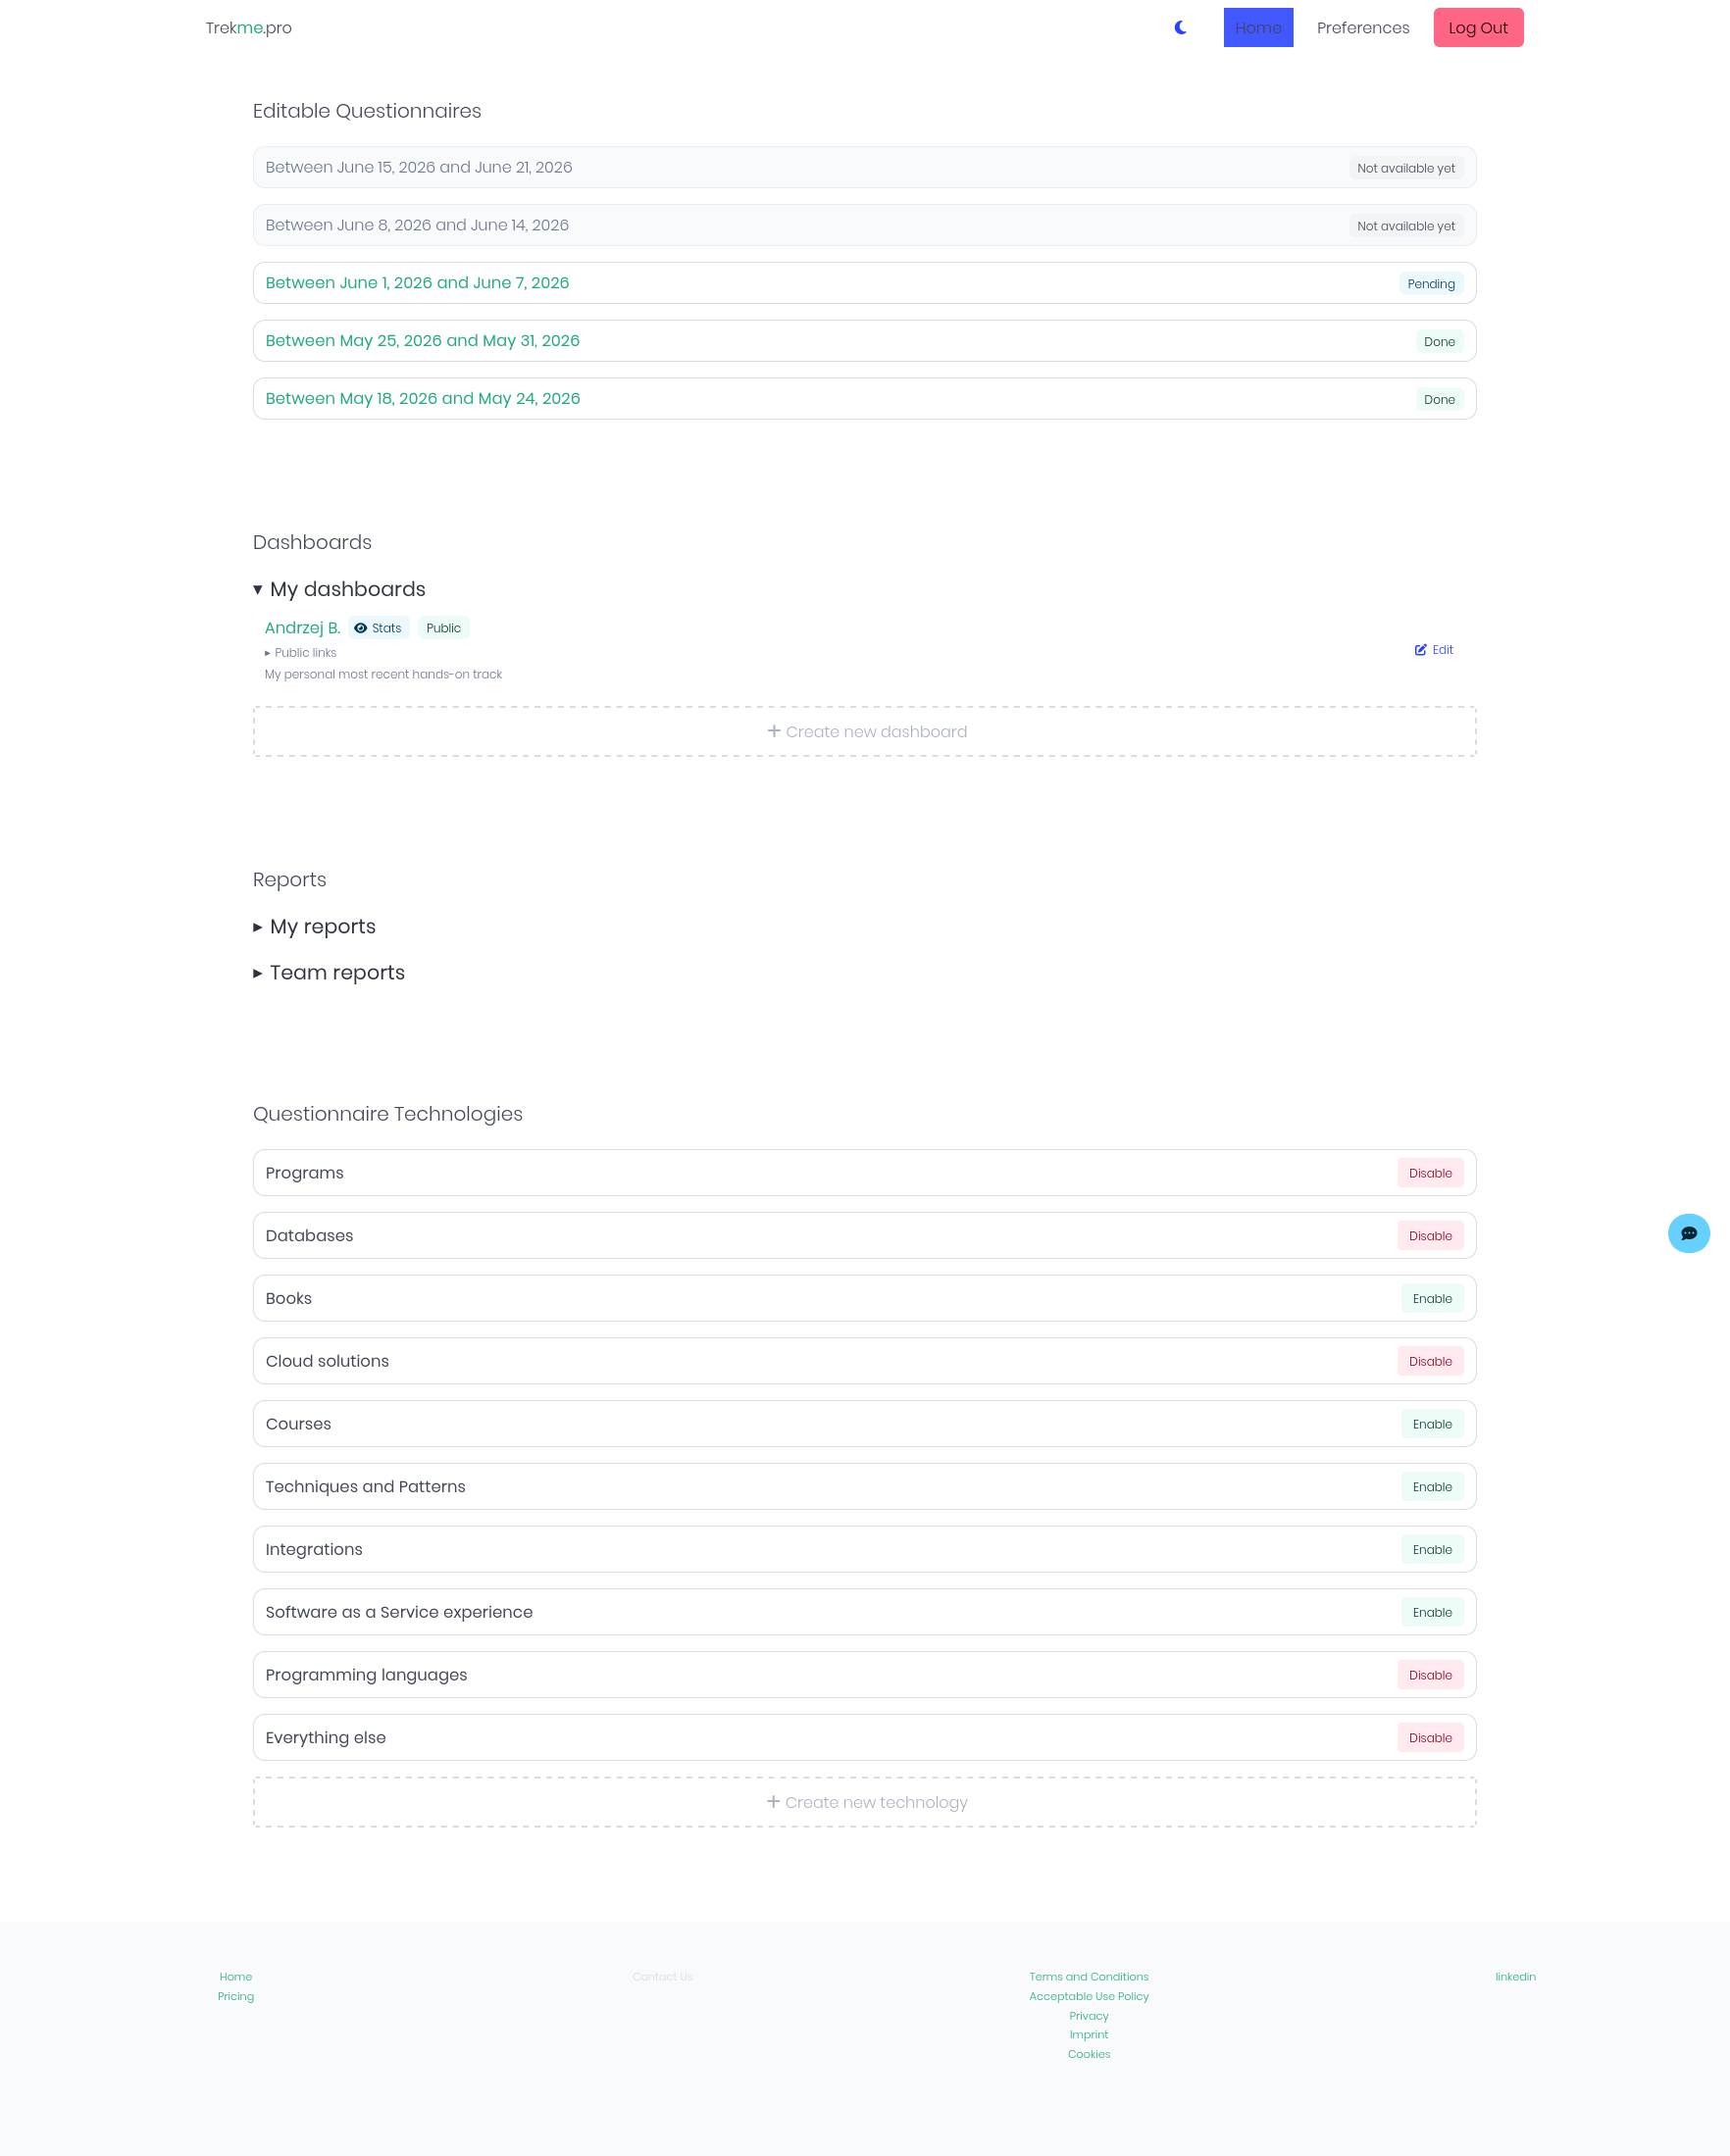Viewport: 1730px width, 2156px height.
Task: Open the footer Home link
Action: tap(236, 1977)
